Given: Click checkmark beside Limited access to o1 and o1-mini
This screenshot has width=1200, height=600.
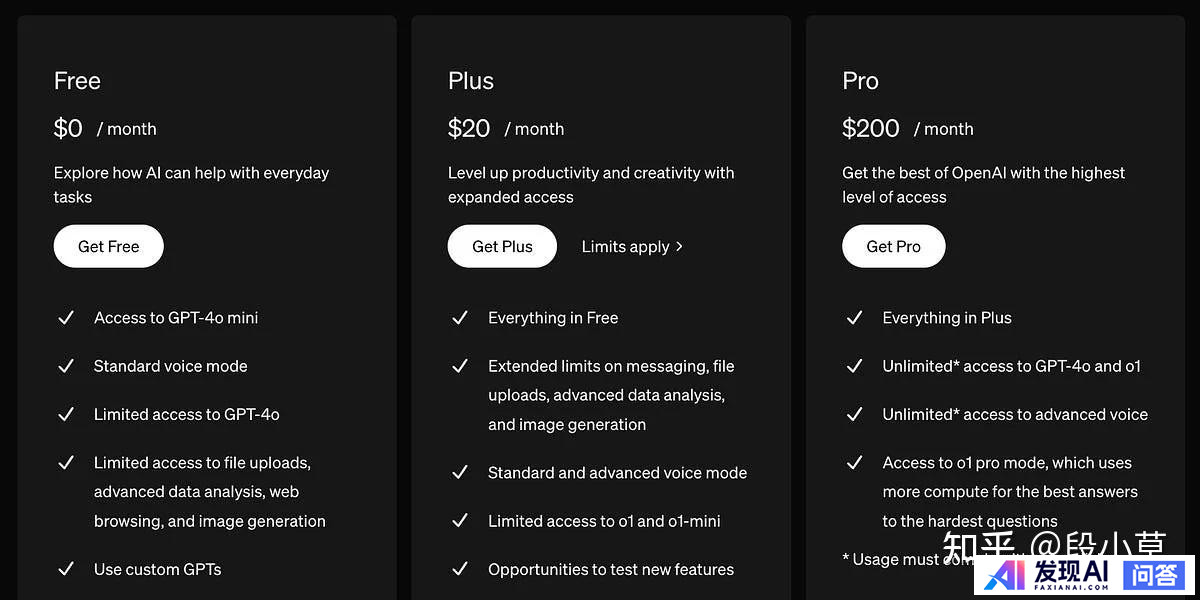Looking at the screenshot, I should [x=460, y=521].
